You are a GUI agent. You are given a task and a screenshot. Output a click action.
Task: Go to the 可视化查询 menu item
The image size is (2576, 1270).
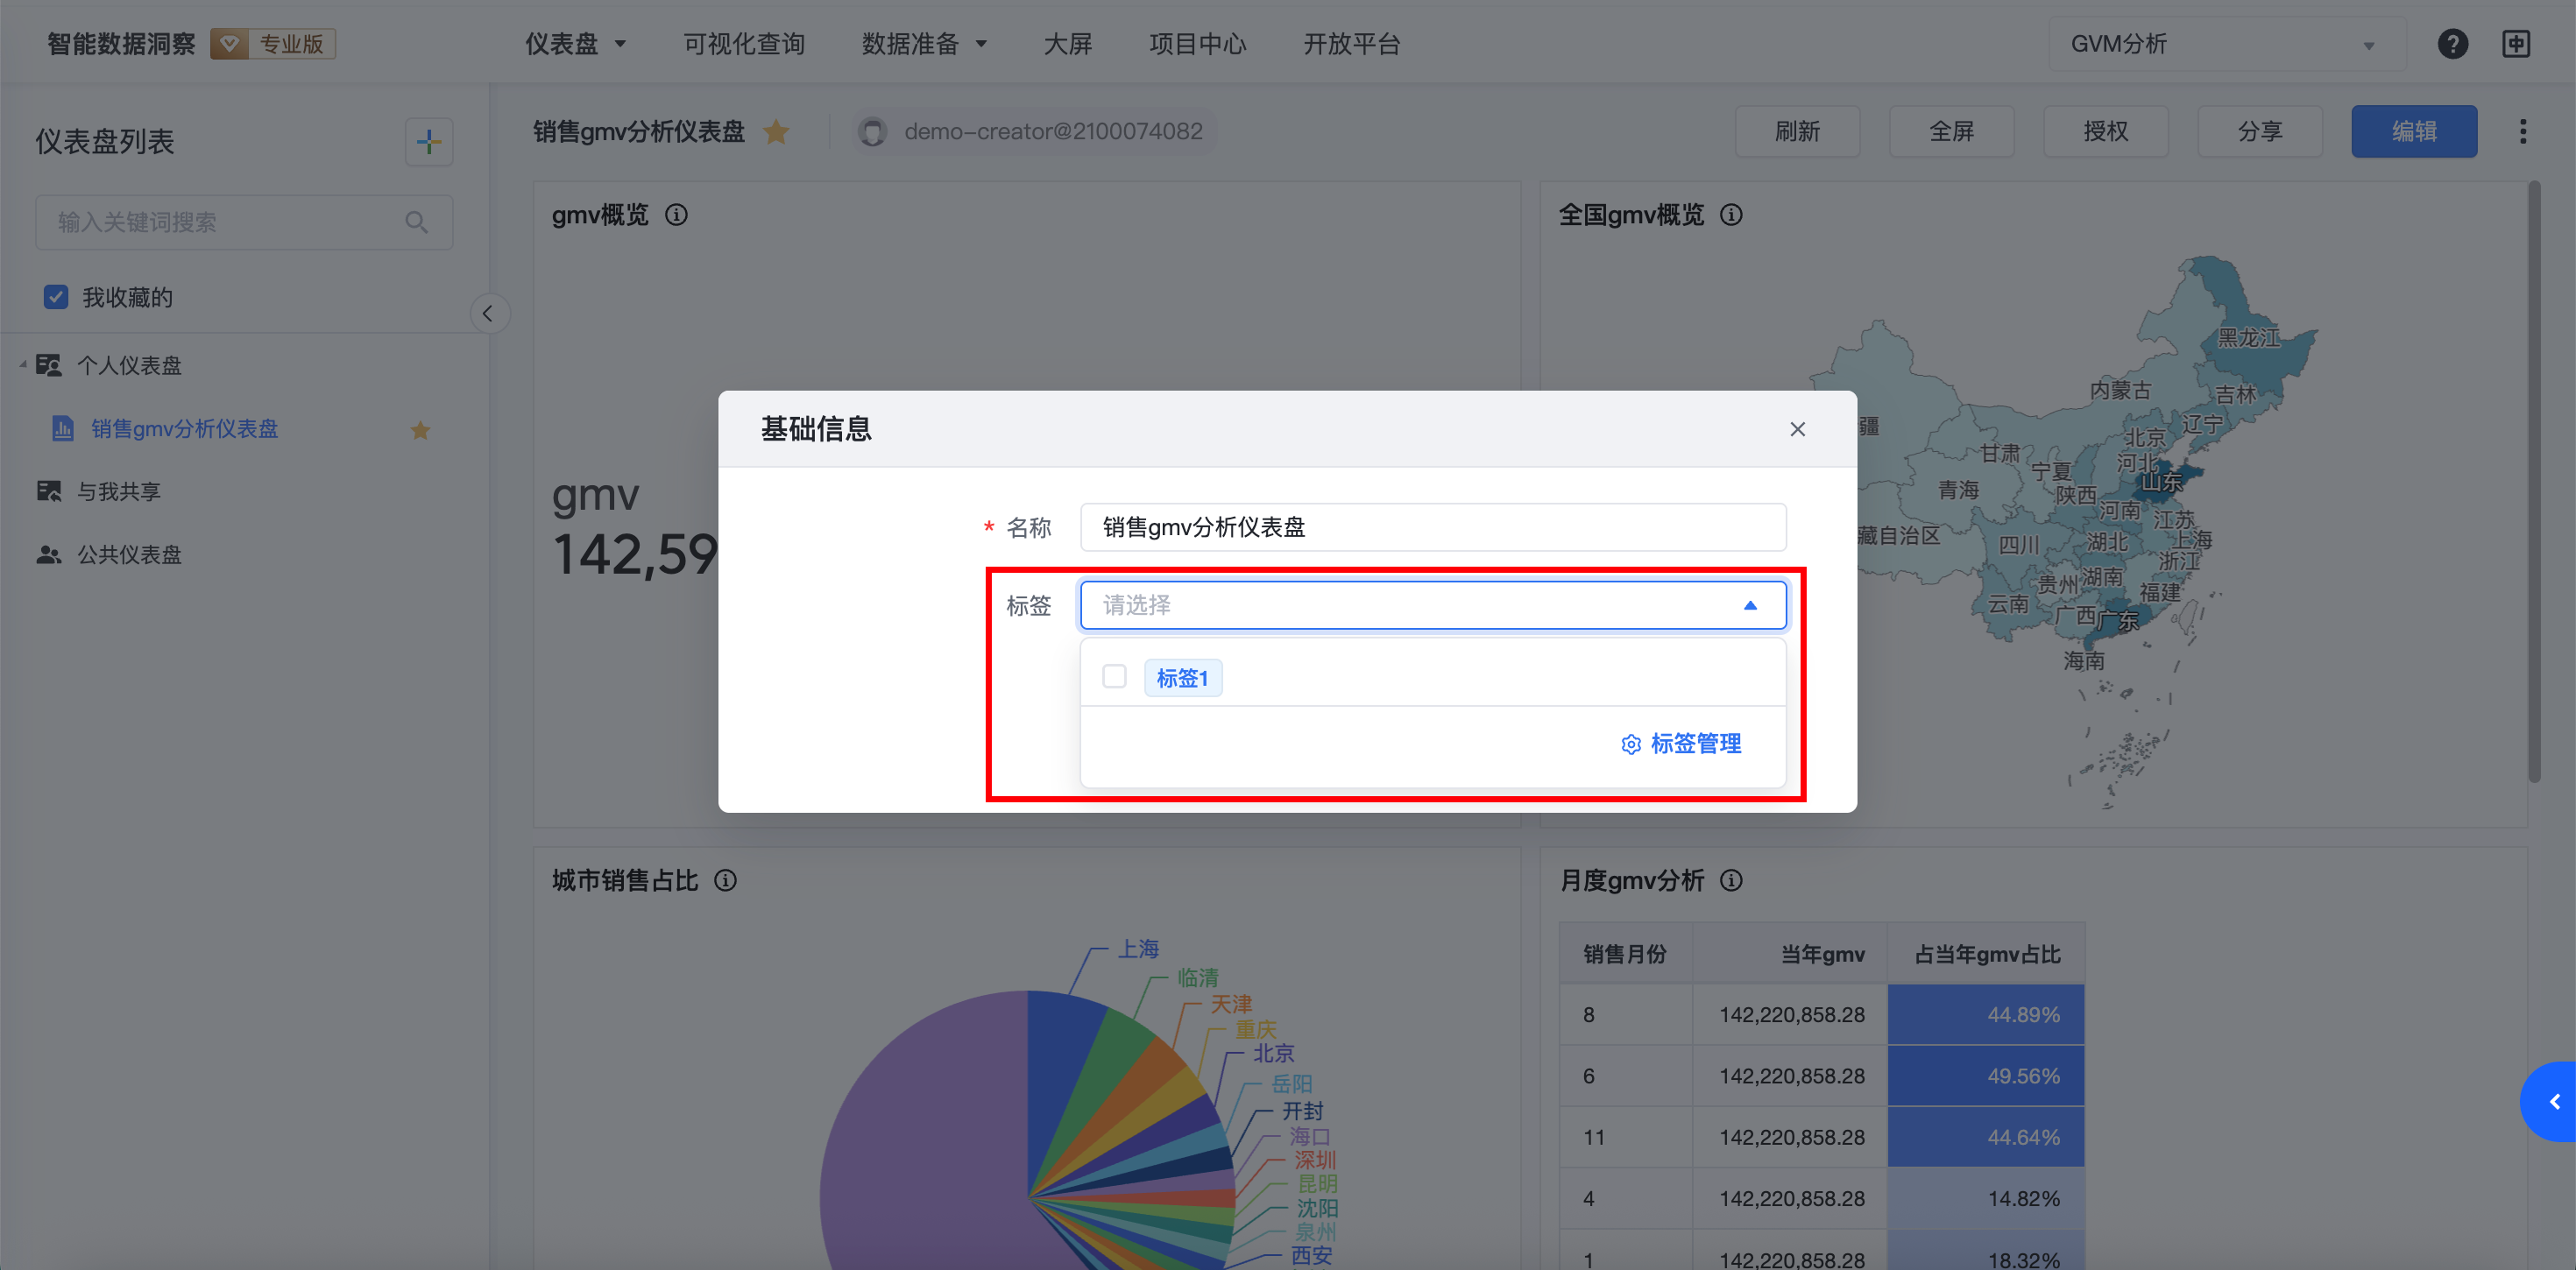point(744,44)
